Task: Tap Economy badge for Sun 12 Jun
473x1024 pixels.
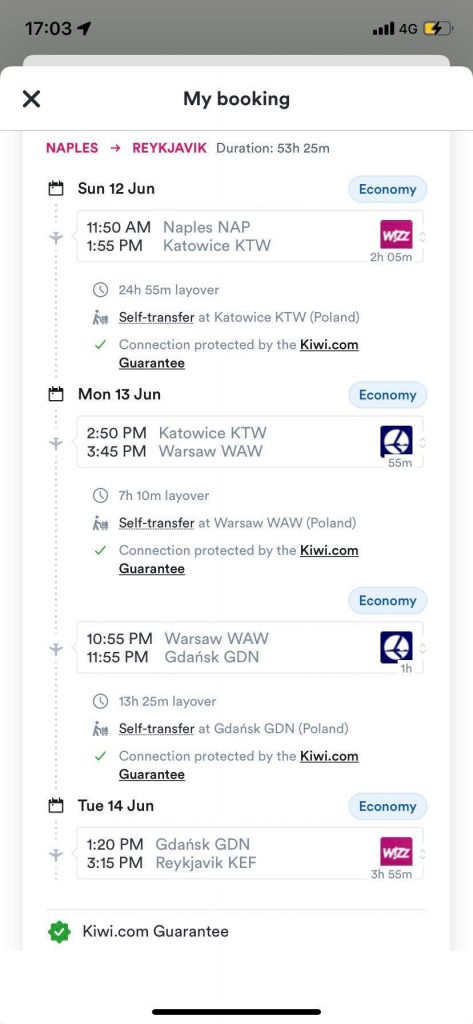Action: 387,189
